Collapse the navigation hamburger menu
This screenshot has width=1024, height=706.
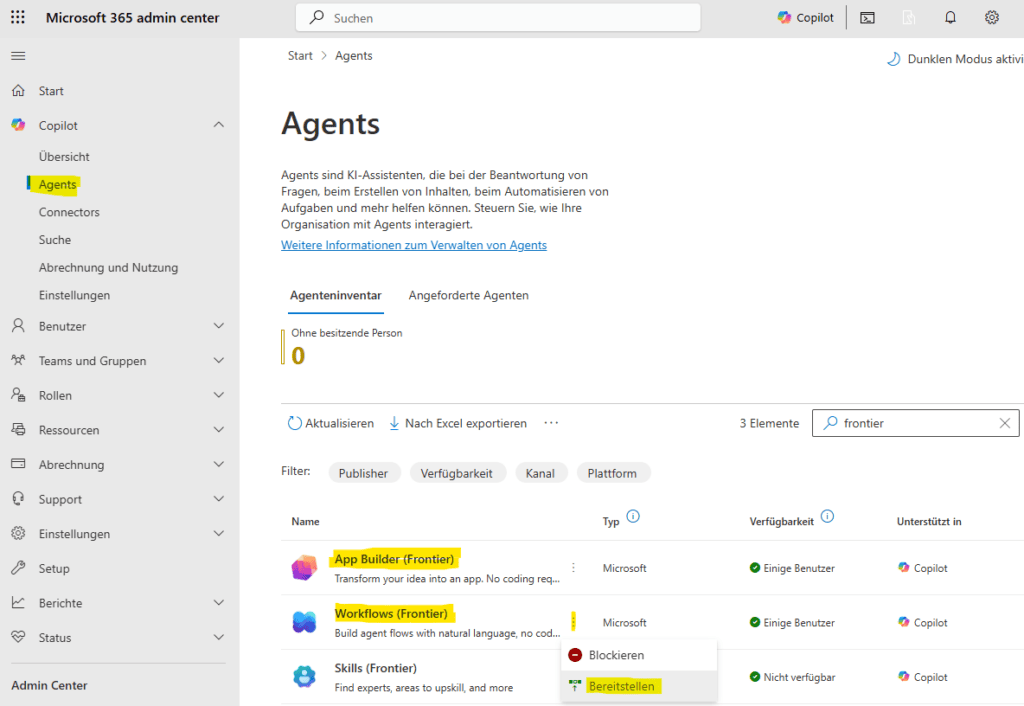point(18,56)
